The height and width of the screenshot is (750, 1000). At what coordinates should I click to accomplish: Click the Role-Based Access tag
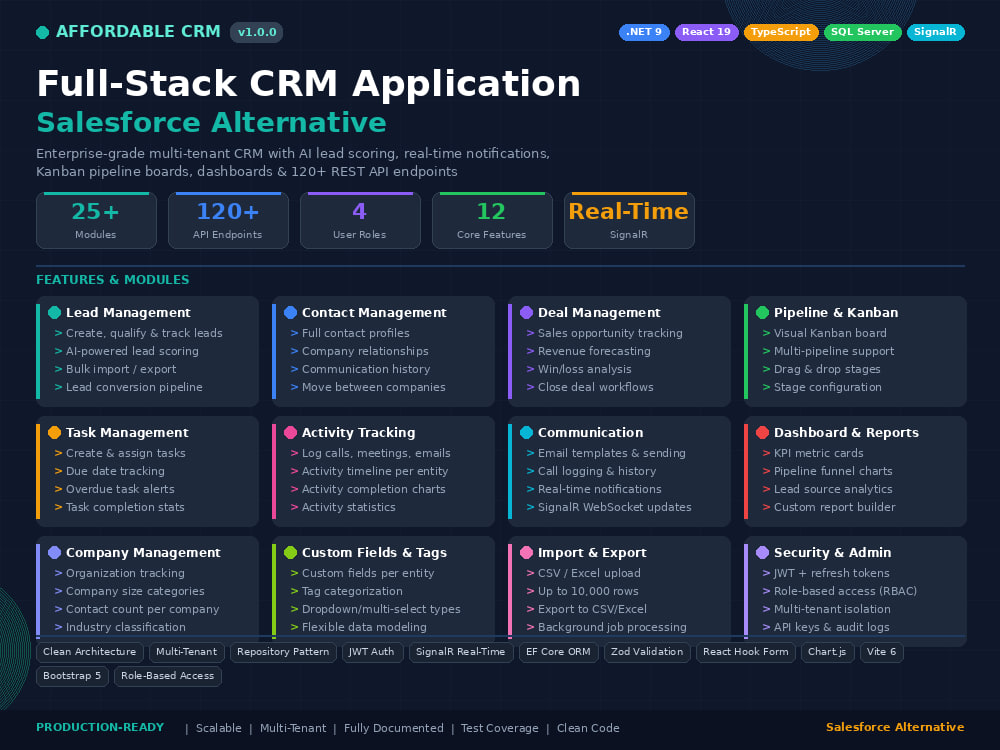point(168,676)
